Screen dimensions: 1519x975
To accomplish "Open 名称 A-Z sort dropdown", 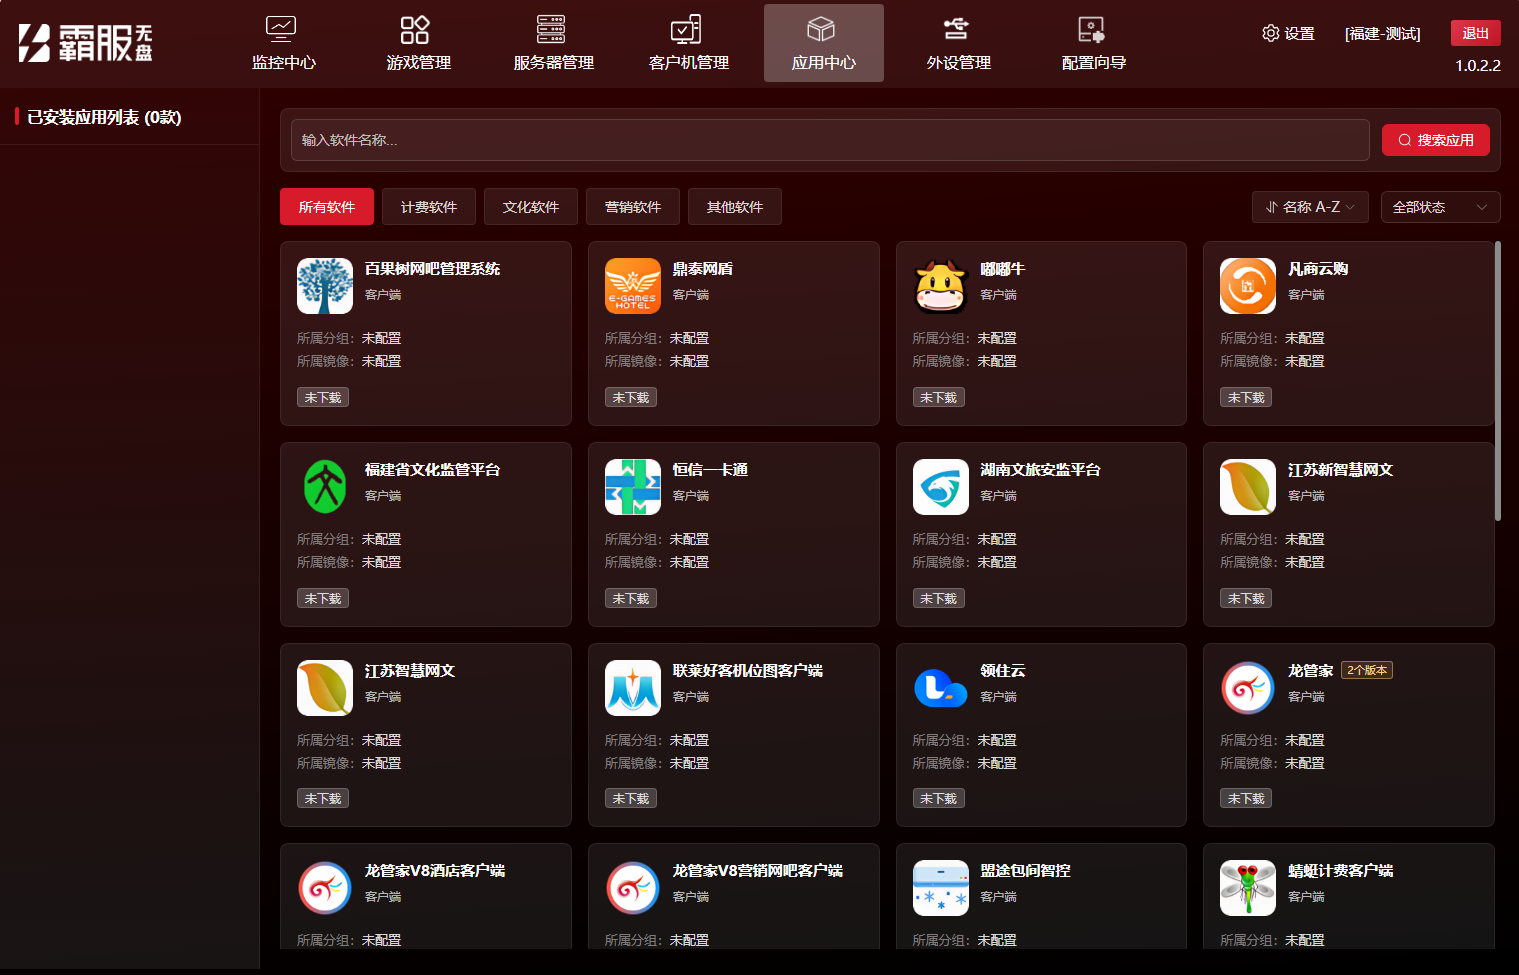I will coord(1310,207).
